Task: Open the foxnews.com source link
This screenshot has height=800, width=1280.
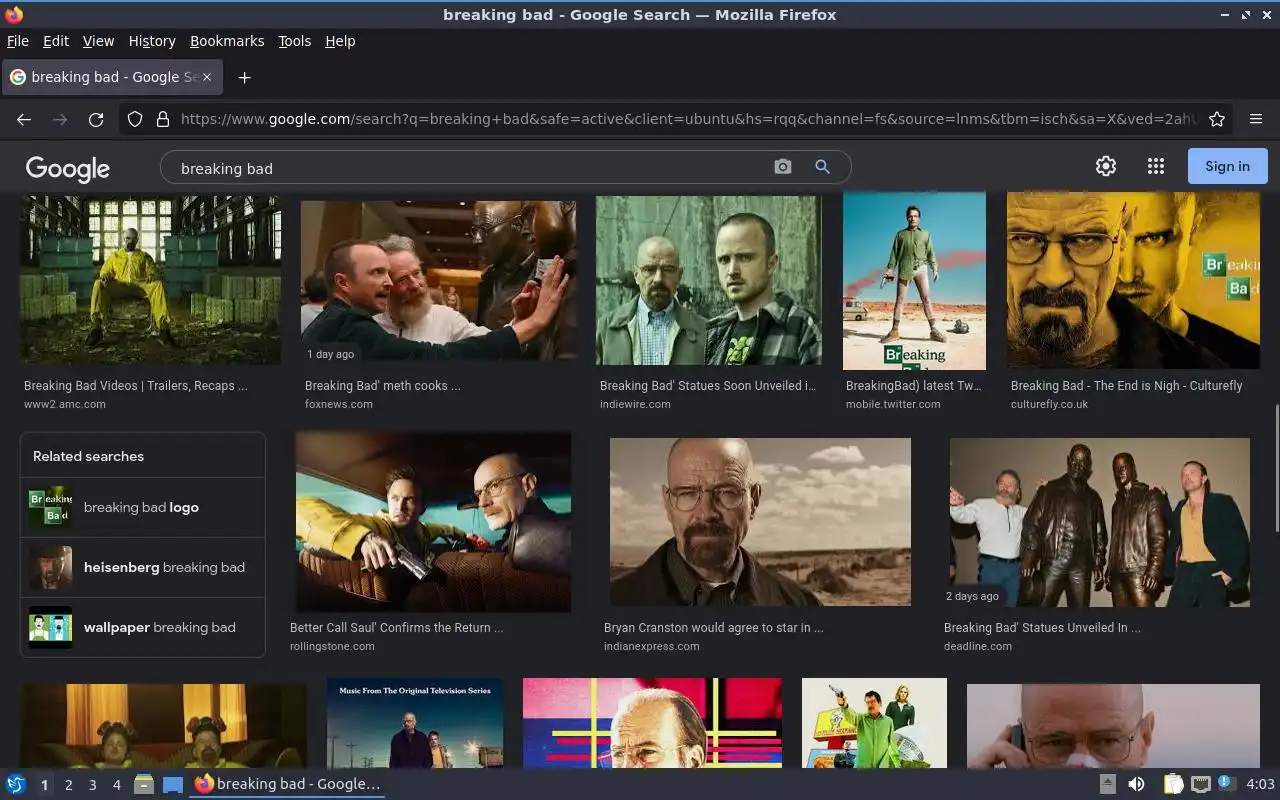Action: click(339, 404)
